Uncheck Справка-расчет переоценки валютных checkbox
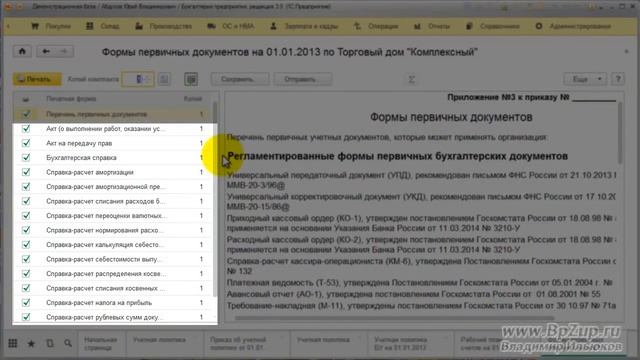640x360 pixels. pos(26,216)
